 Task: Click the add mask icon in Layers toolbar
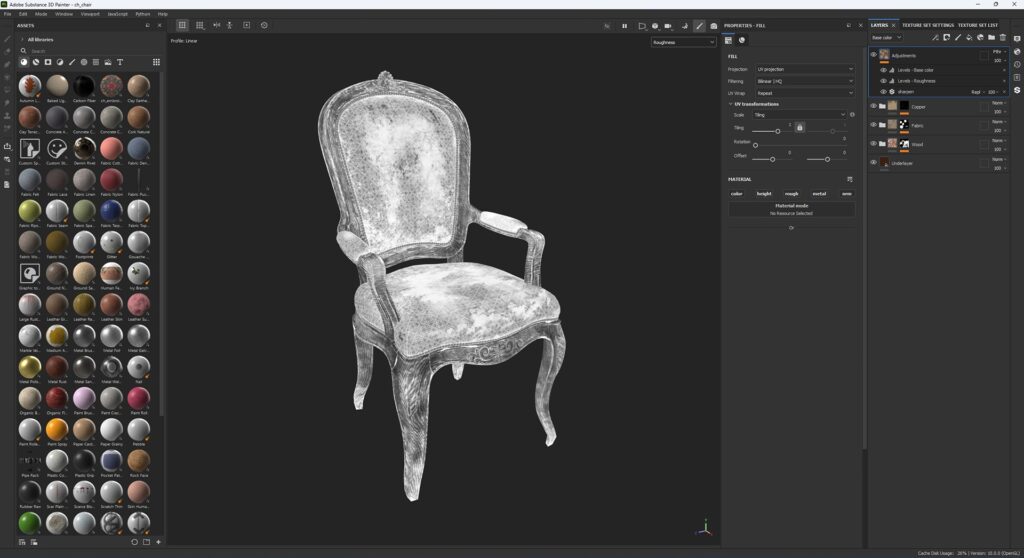point(946,38)
